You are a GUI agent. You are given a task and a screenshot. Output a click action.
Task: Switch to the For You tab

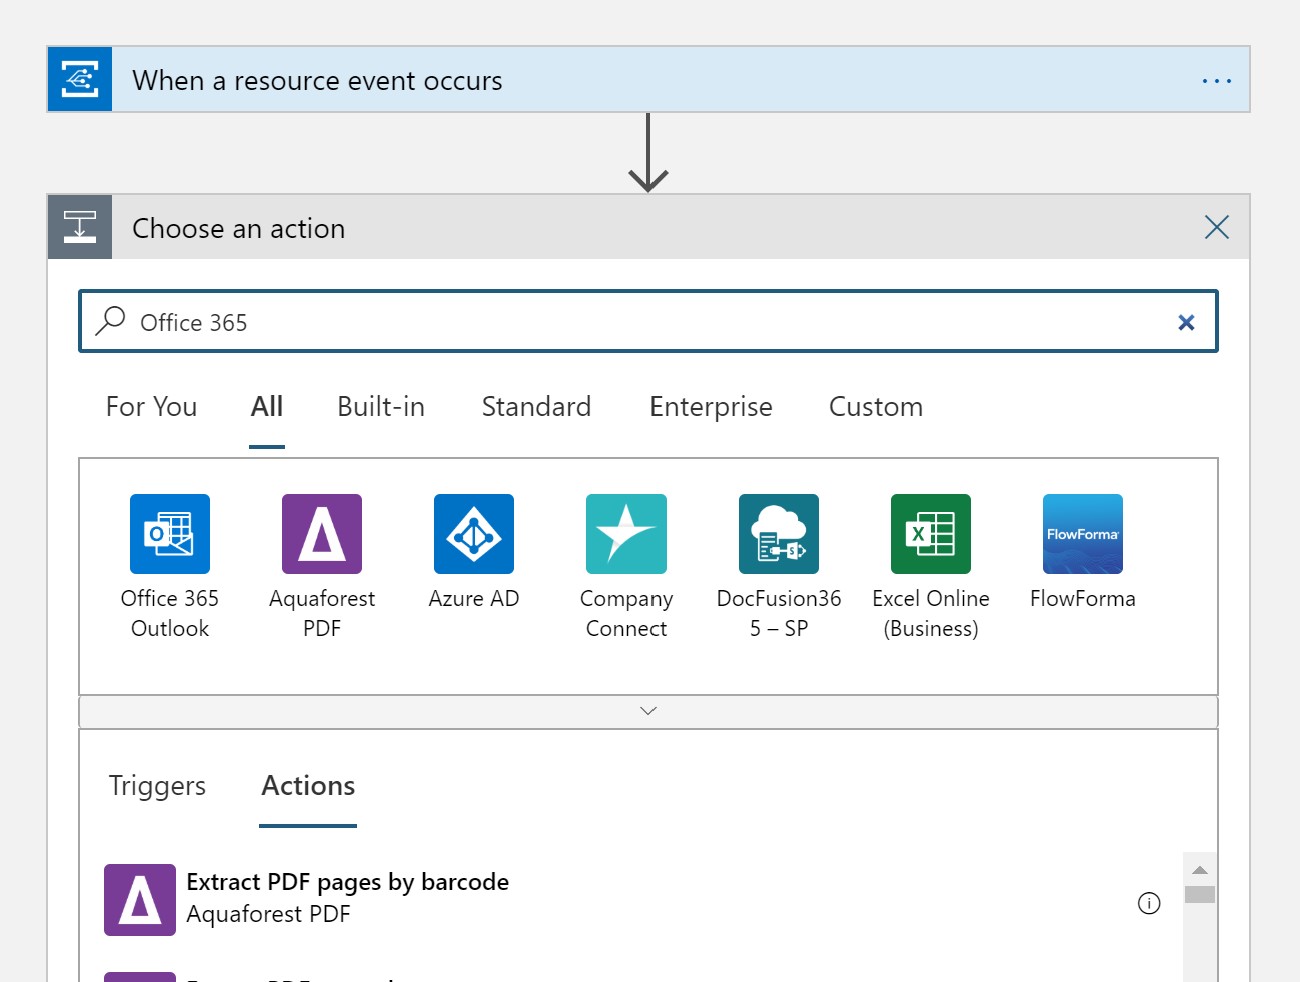point(151,407)
